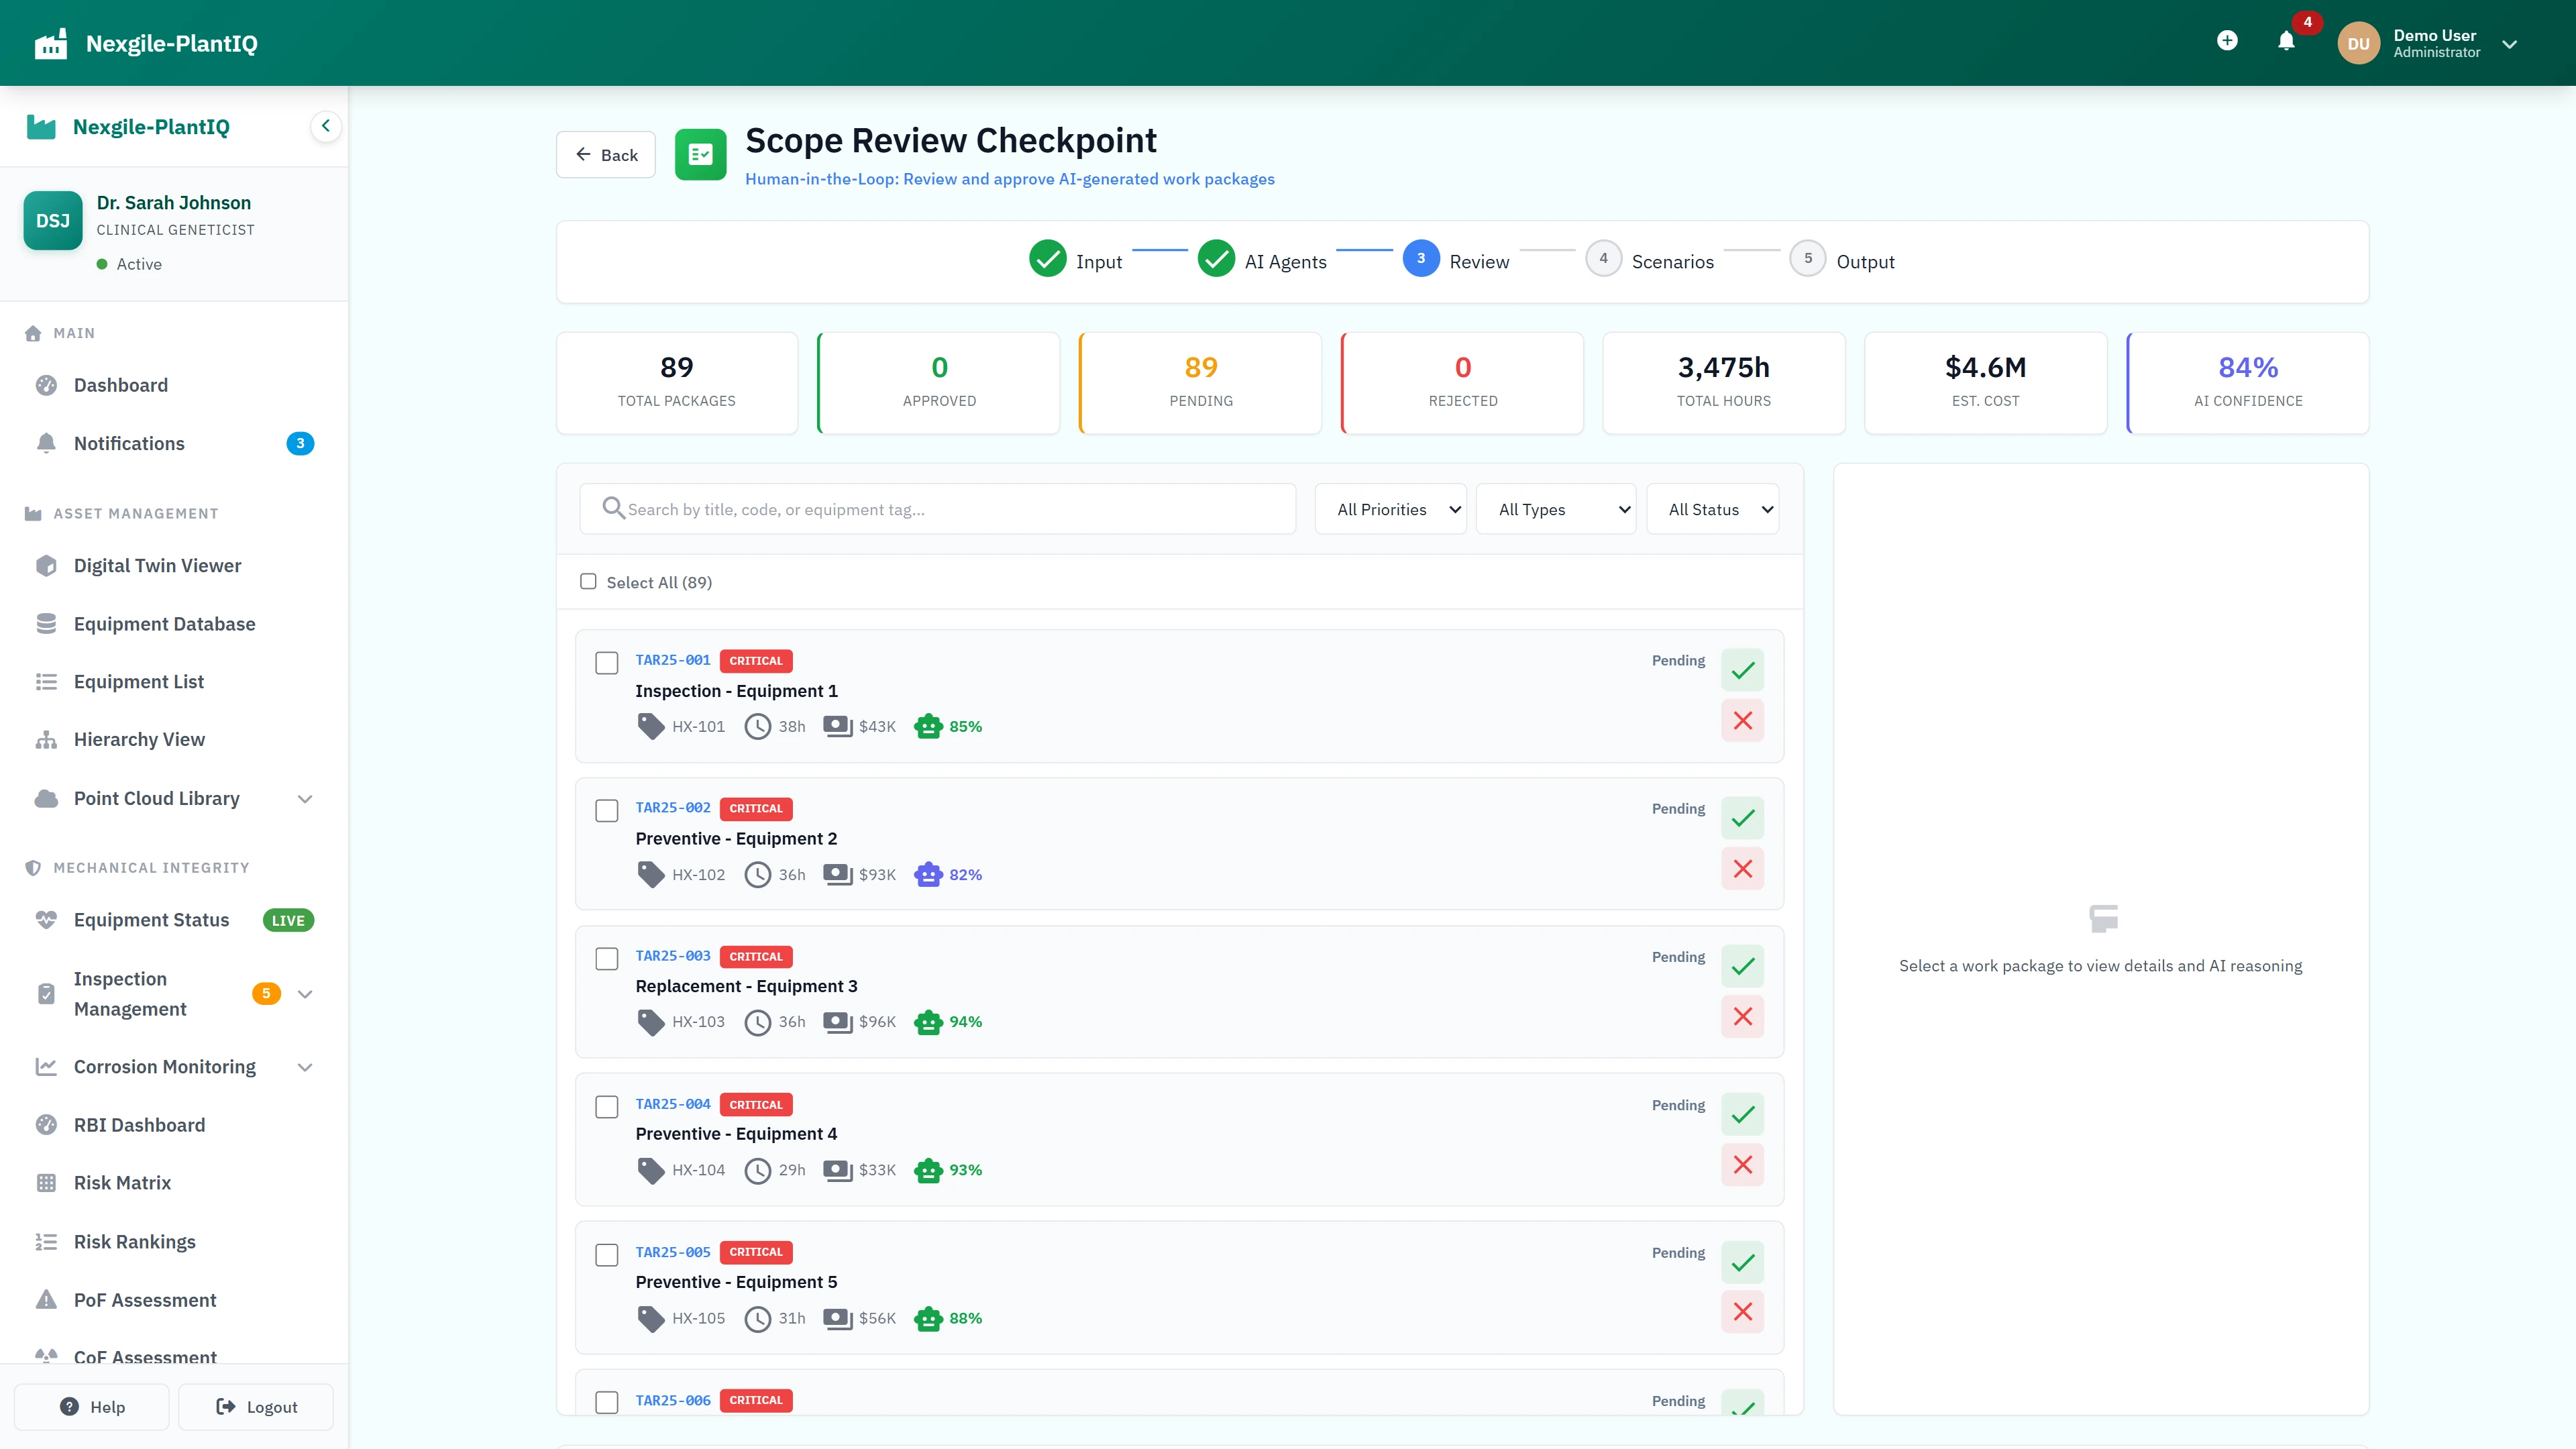Expand the Point Cloud Library section
This screenshot has width=2576, height=1449.
(305, 798)
